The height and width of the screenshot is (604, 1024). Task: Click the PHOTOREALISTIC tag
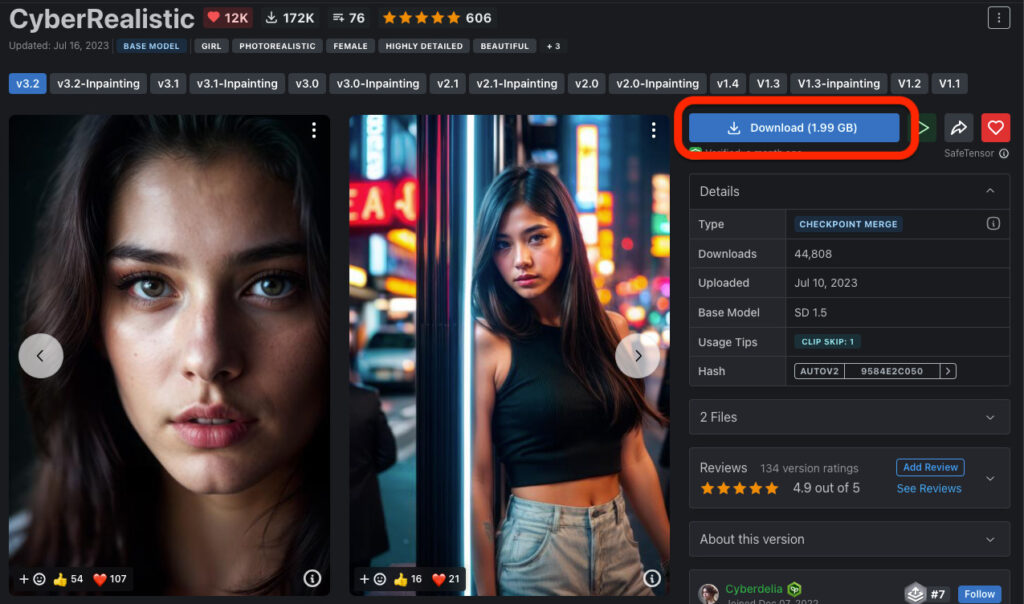tap(277, 46)
